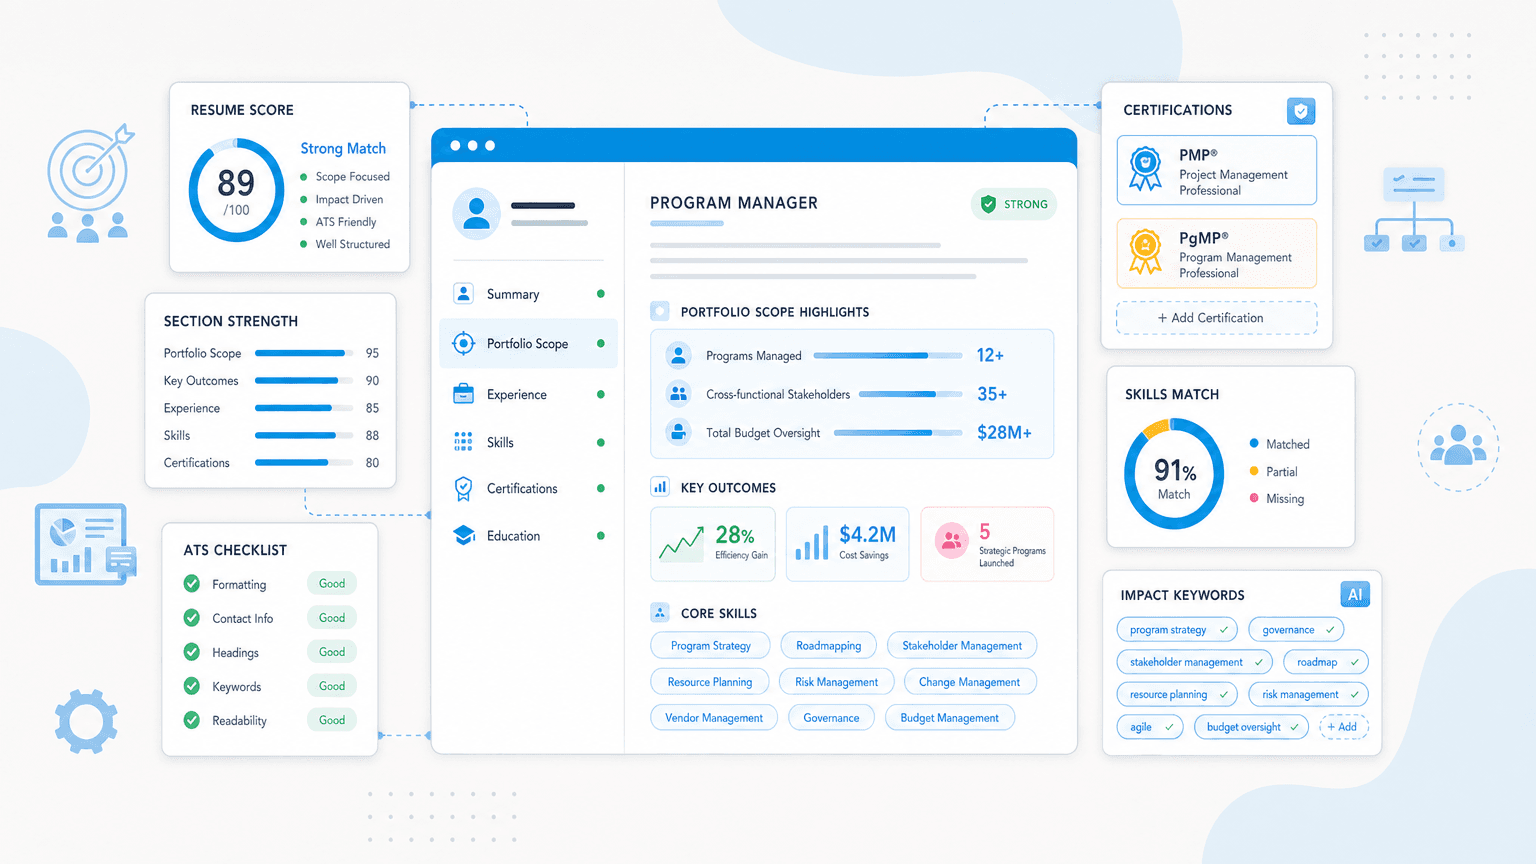Toggle the Formatting check mark
Screen dimensions: 1536x864
[192, 584]
